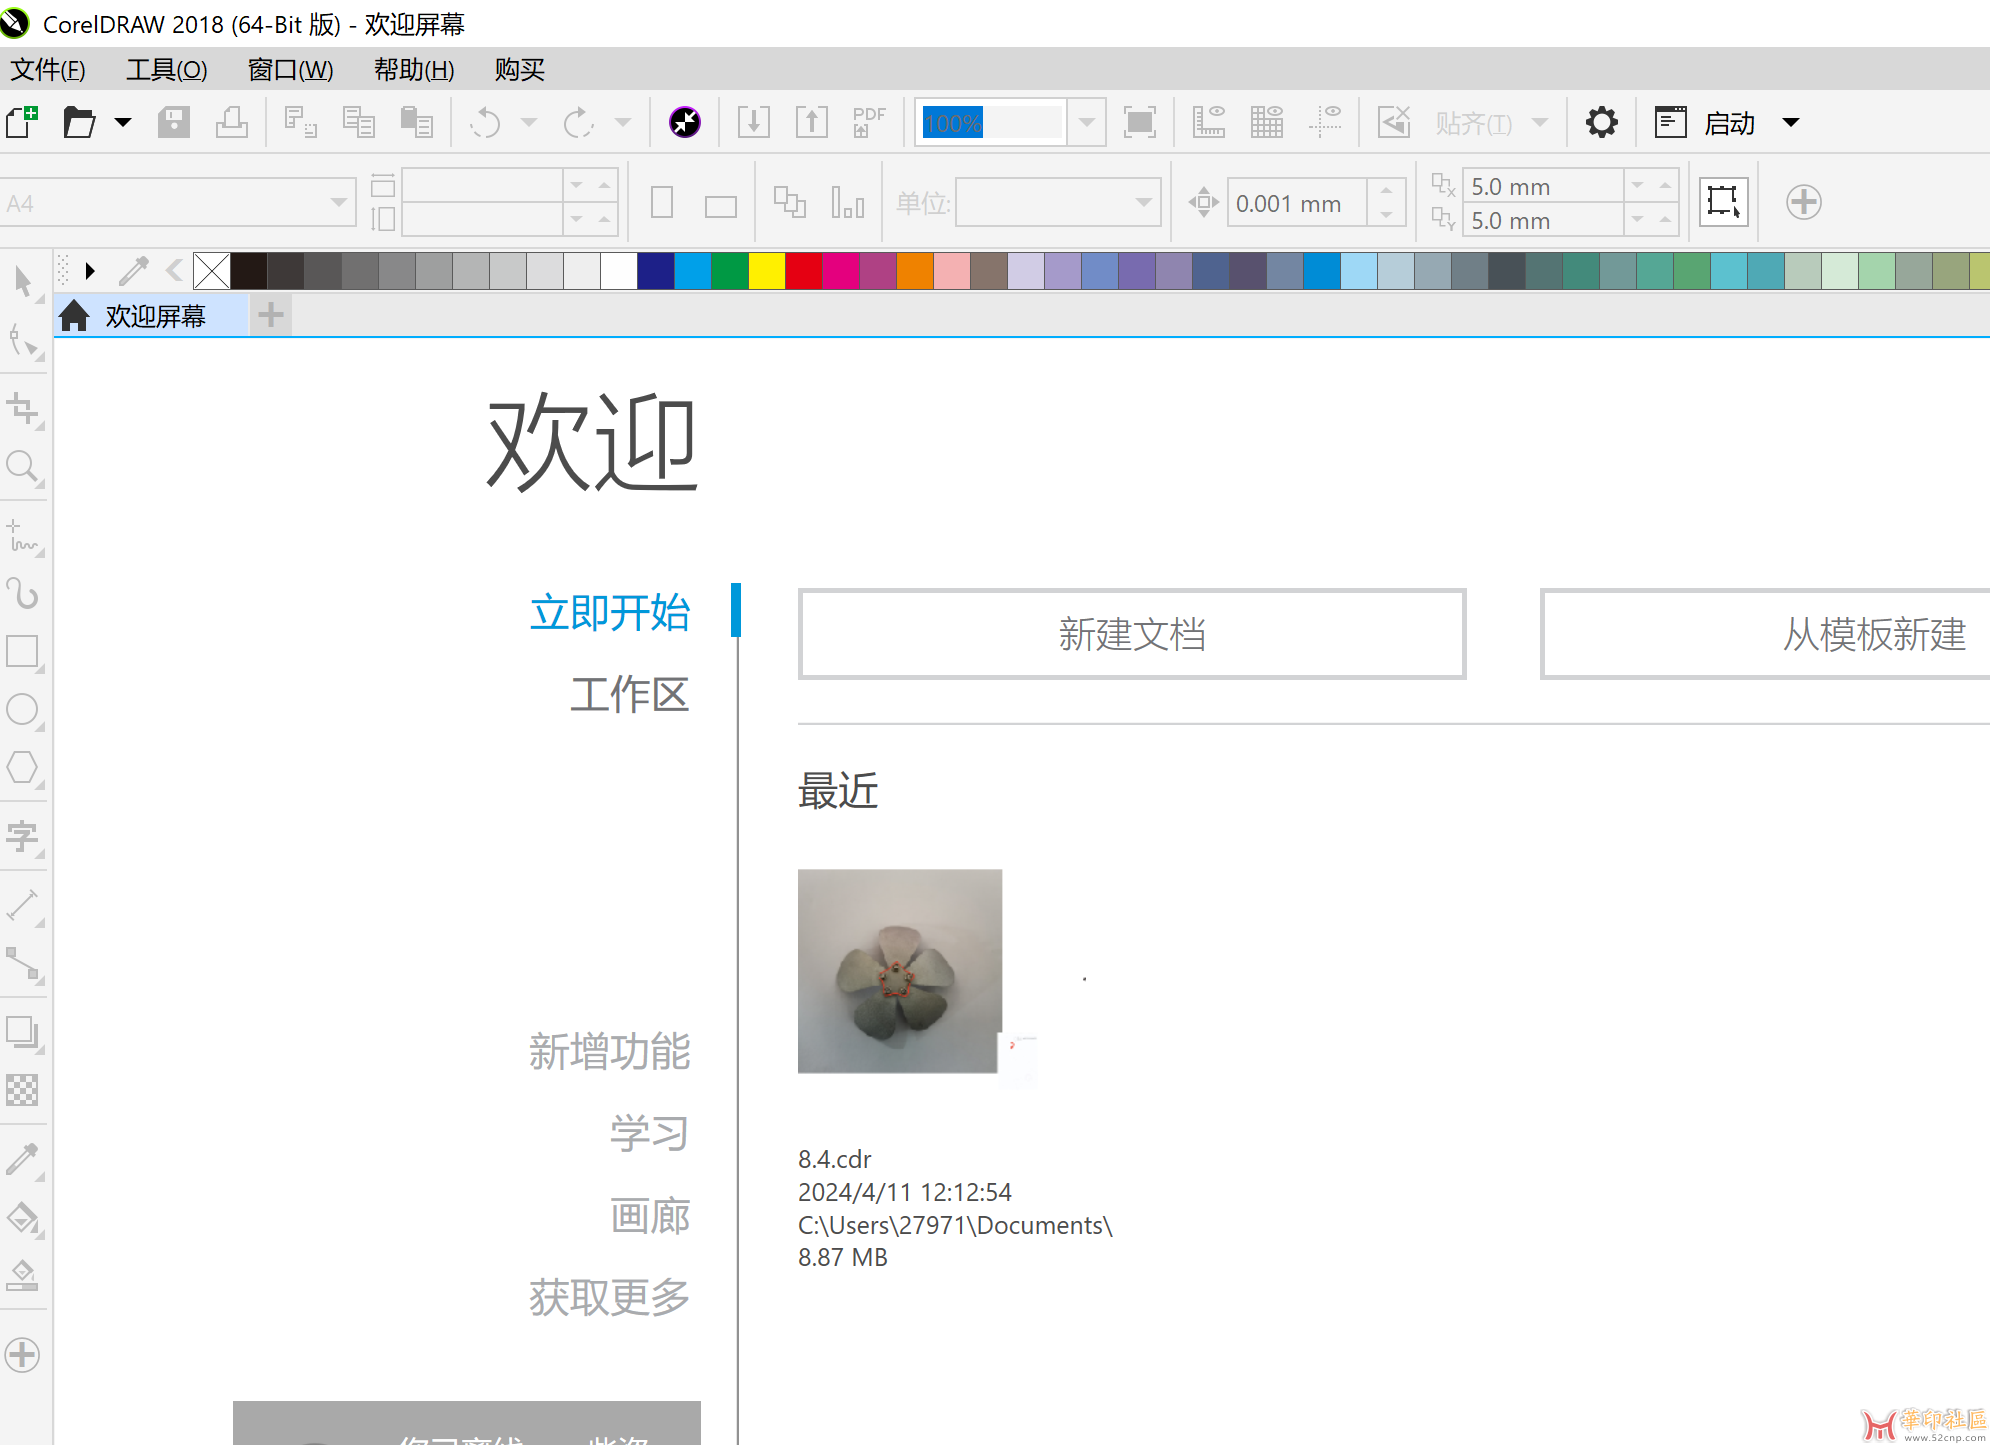
Task: Click the Save disk icon
Action: coord(174,122)
